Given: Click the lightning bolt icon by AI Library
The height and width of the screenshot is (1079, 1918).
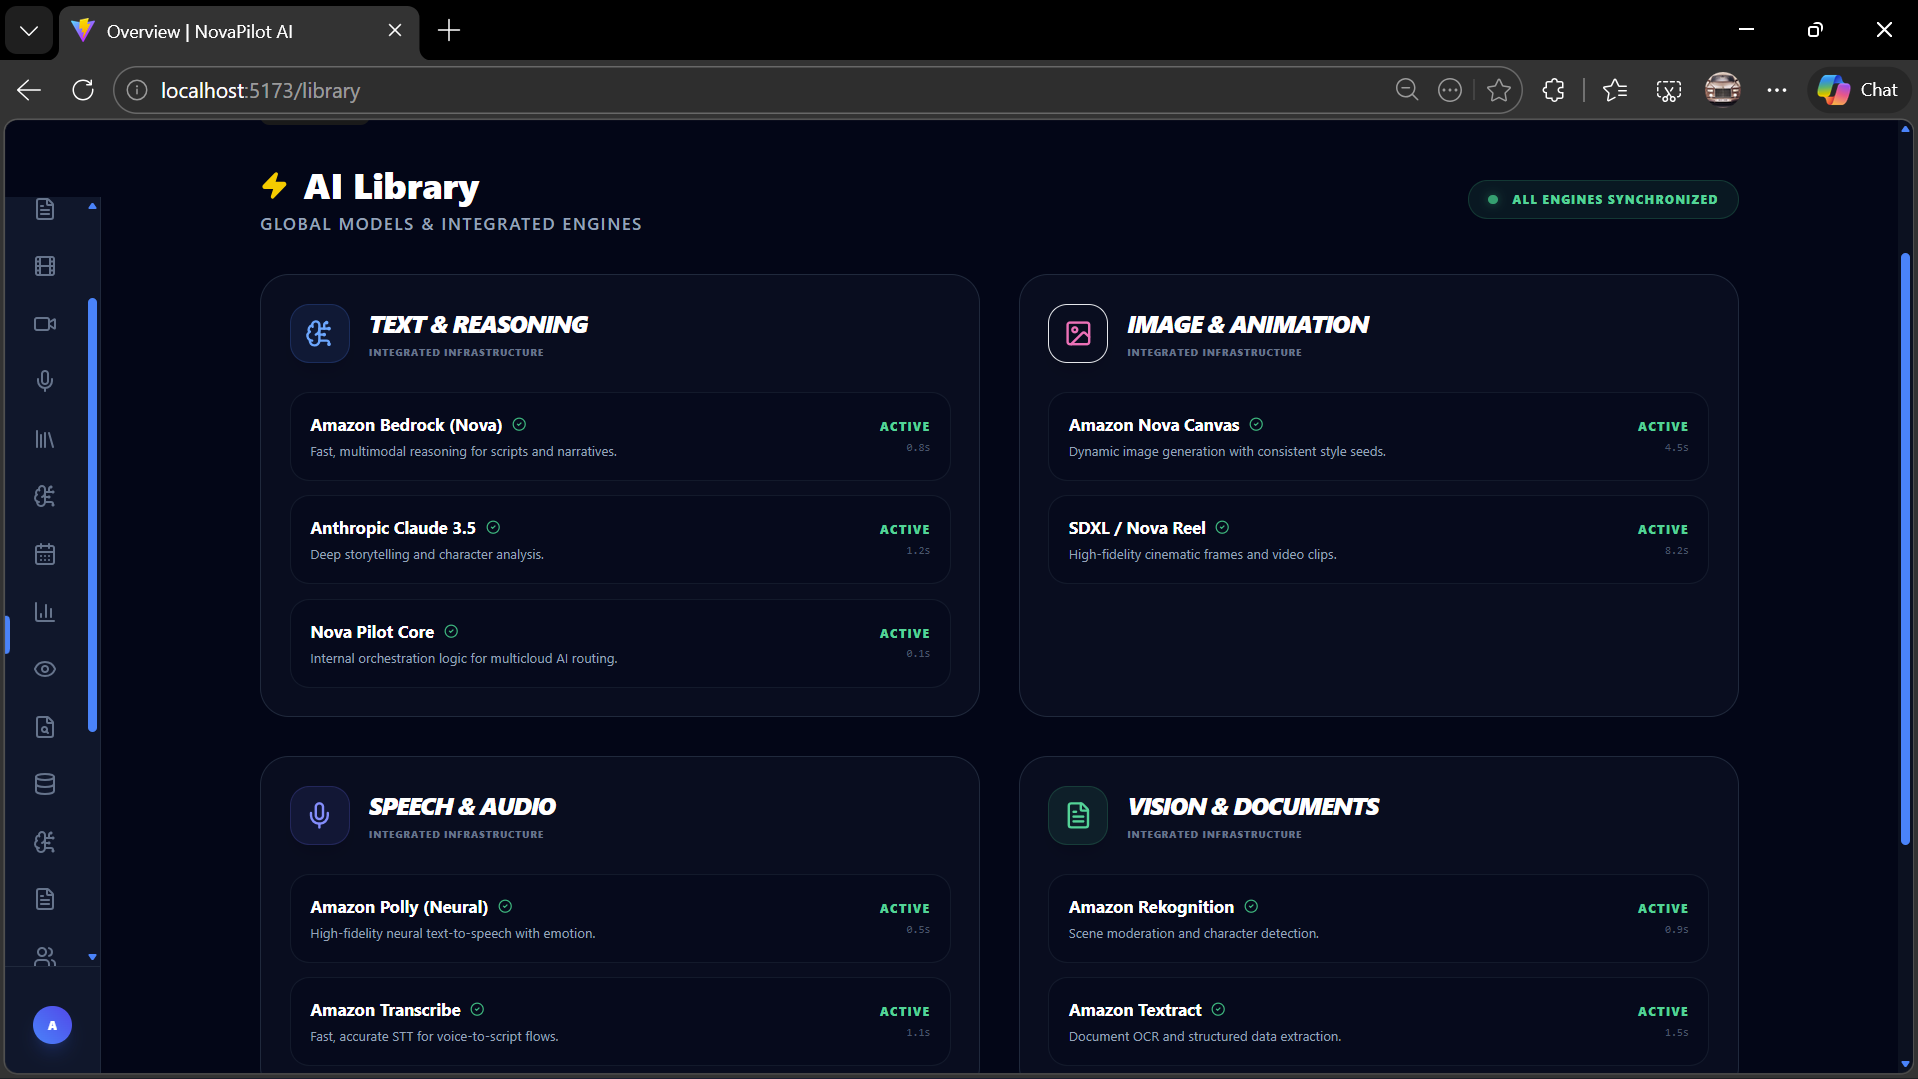Looking at the screenshot, I should coord(274,186).
